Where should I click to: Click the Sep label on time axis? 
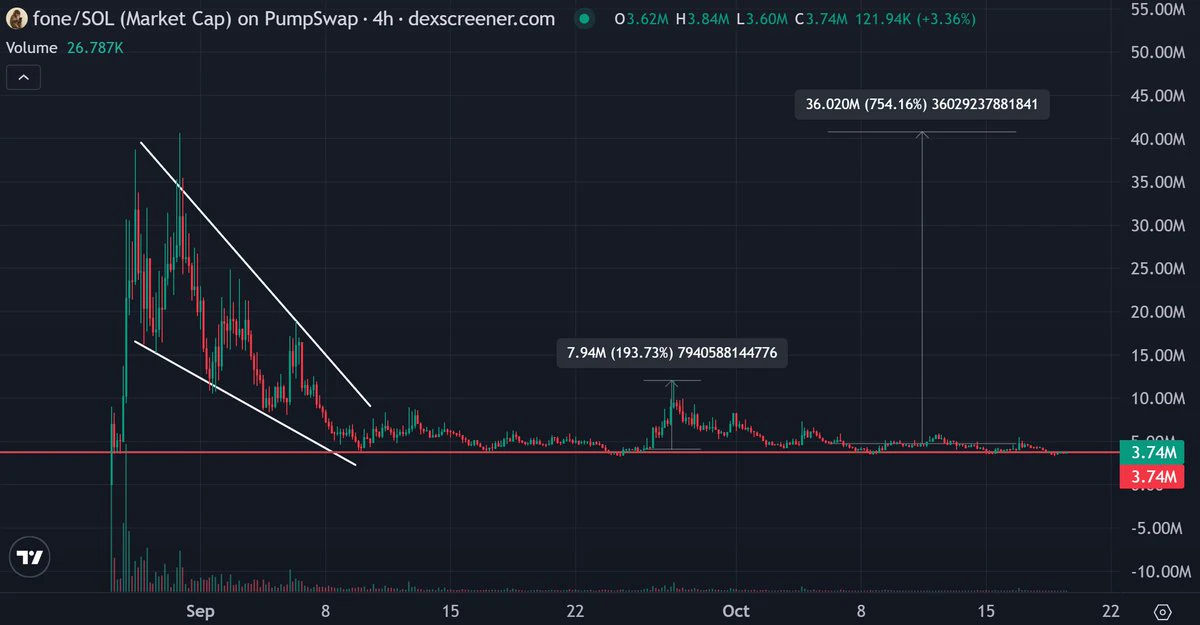pyautogui.click(x=201, y=611)
